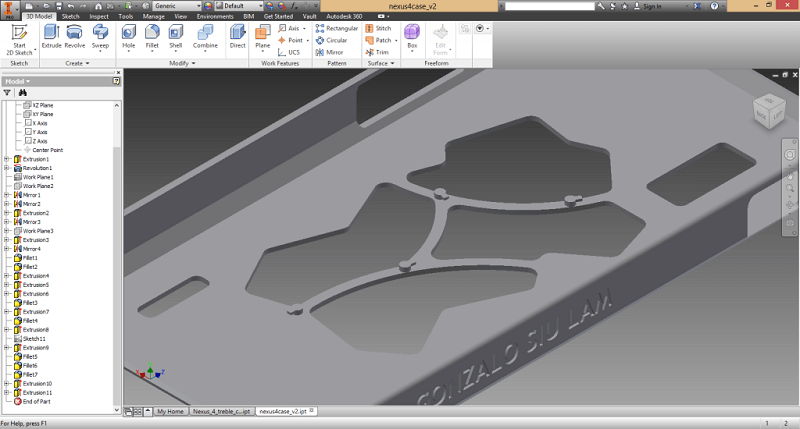Image resolution: width=800 pixels, height=429 pixels.
Task: Create a Freeform Box
Action: coord(412,37)
